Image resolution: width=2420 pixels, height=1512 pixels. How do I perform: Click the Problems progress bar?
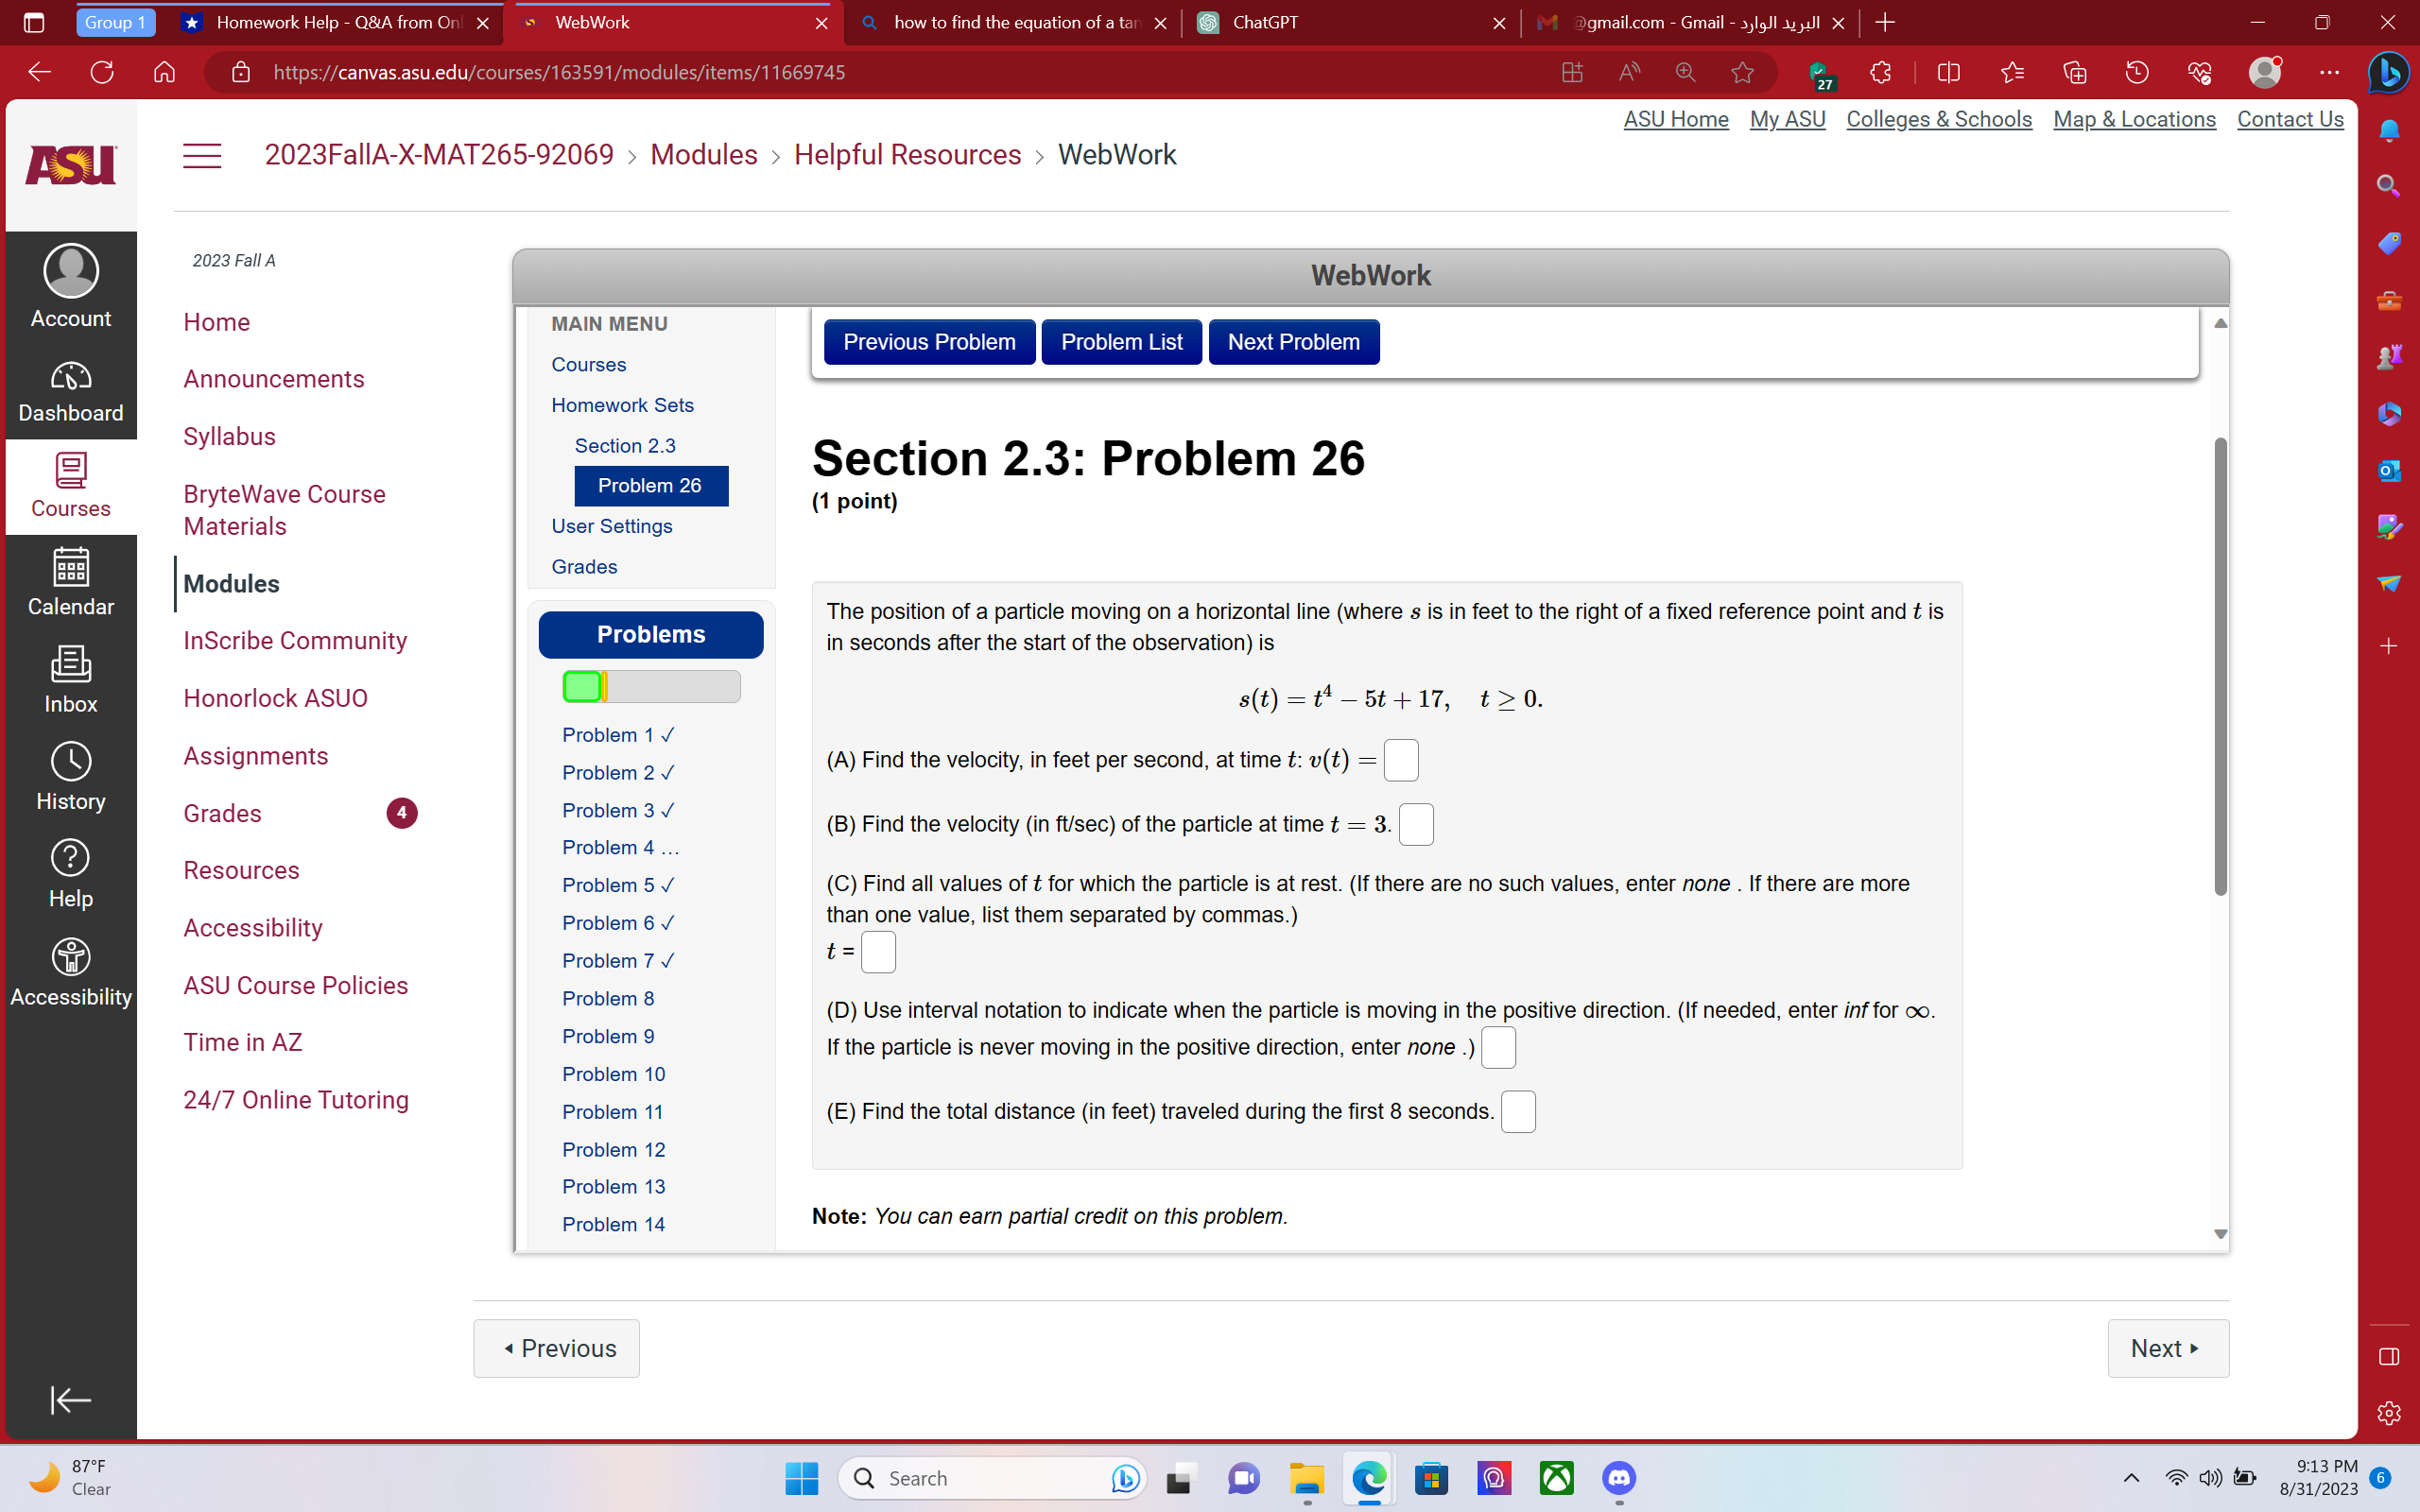point(650,686)
